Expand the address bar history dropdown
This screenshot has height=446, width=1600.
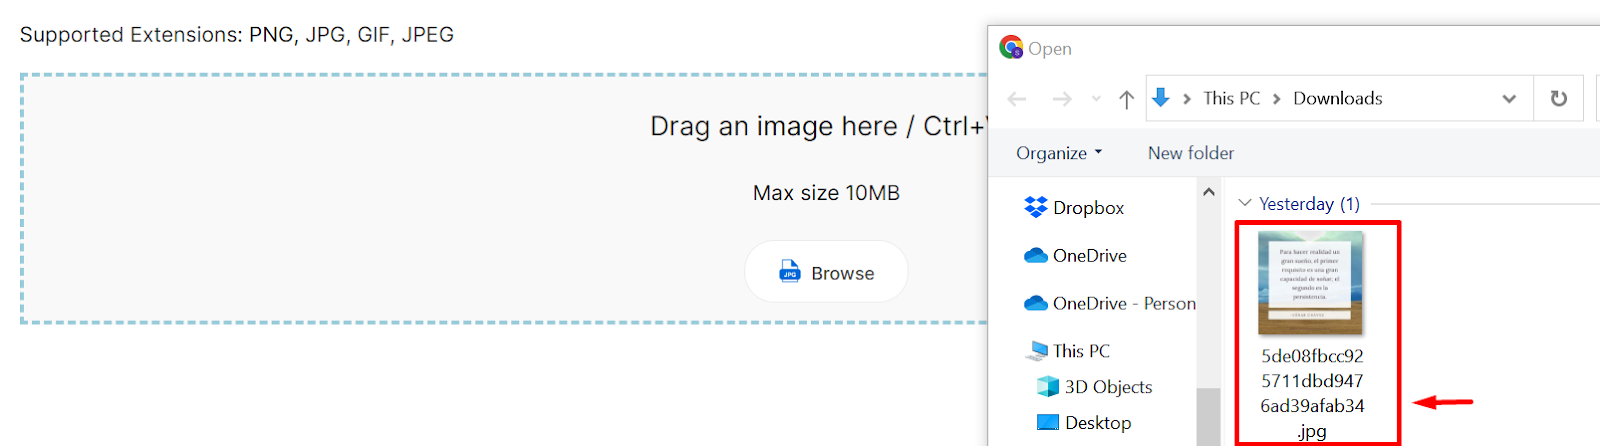pyautogui.click(x=1509, y=99)
